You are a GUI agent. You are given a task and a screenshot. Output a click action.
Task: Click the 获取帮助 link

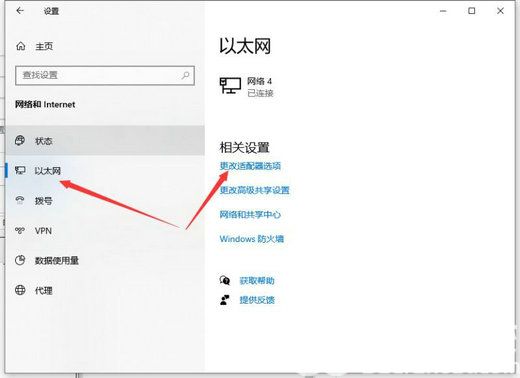[x=257, y=281]
